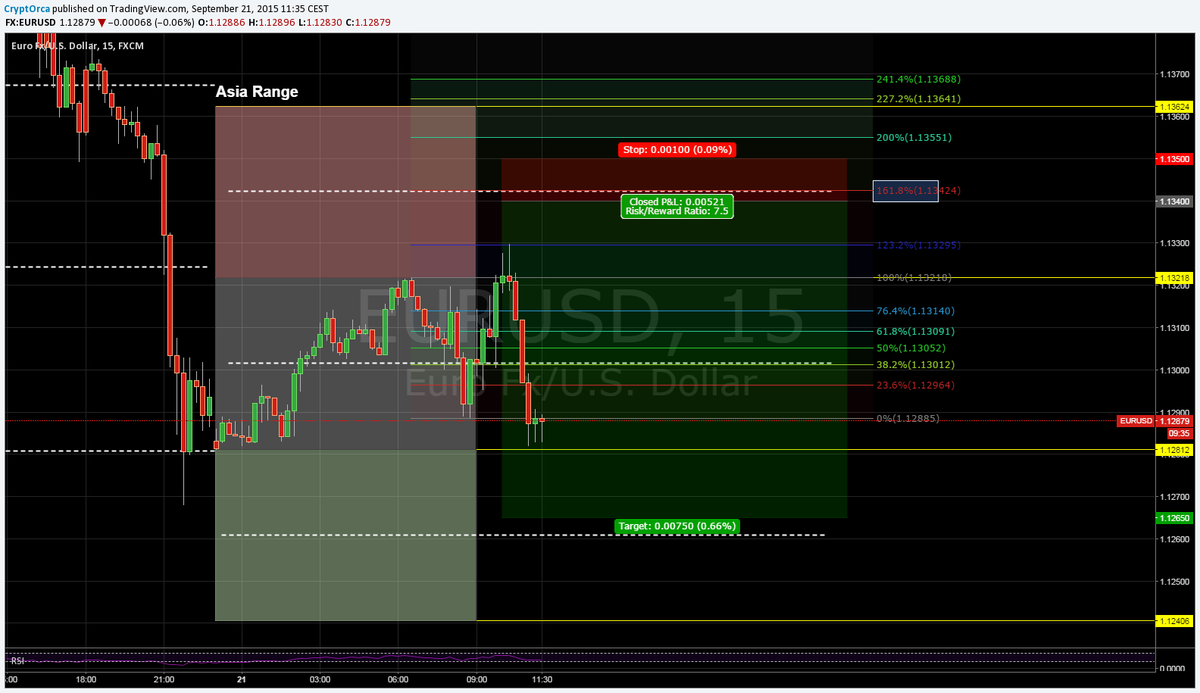The height and width of the screenshot is (693, 1200).
Task: Click the green 1.12650 target price tag
Action: (x=1173, y=518)
